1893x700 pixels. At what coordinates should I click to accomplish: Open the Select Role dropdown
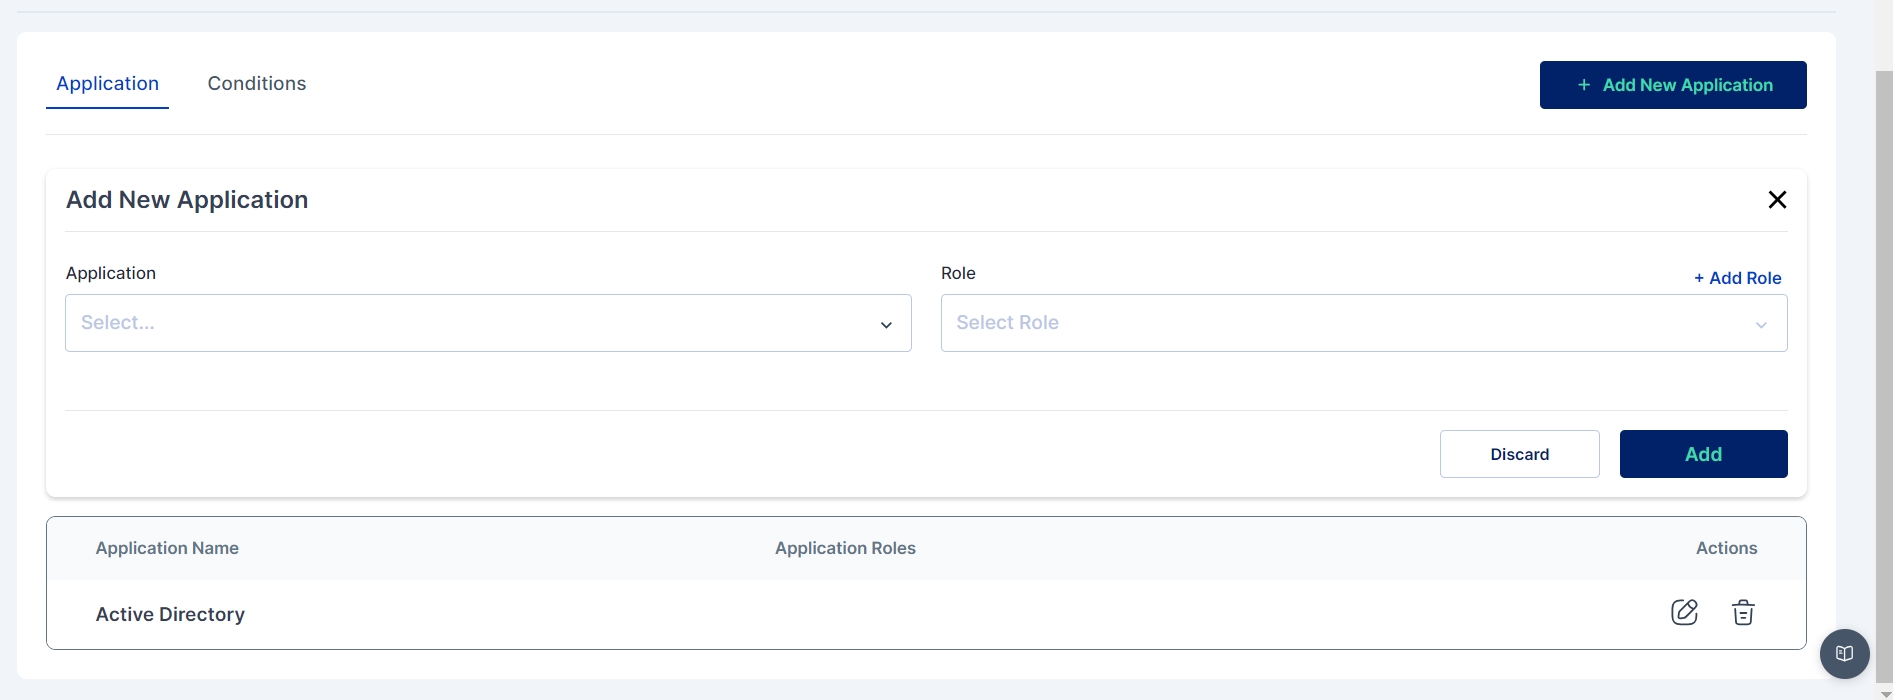(1340, 323)
